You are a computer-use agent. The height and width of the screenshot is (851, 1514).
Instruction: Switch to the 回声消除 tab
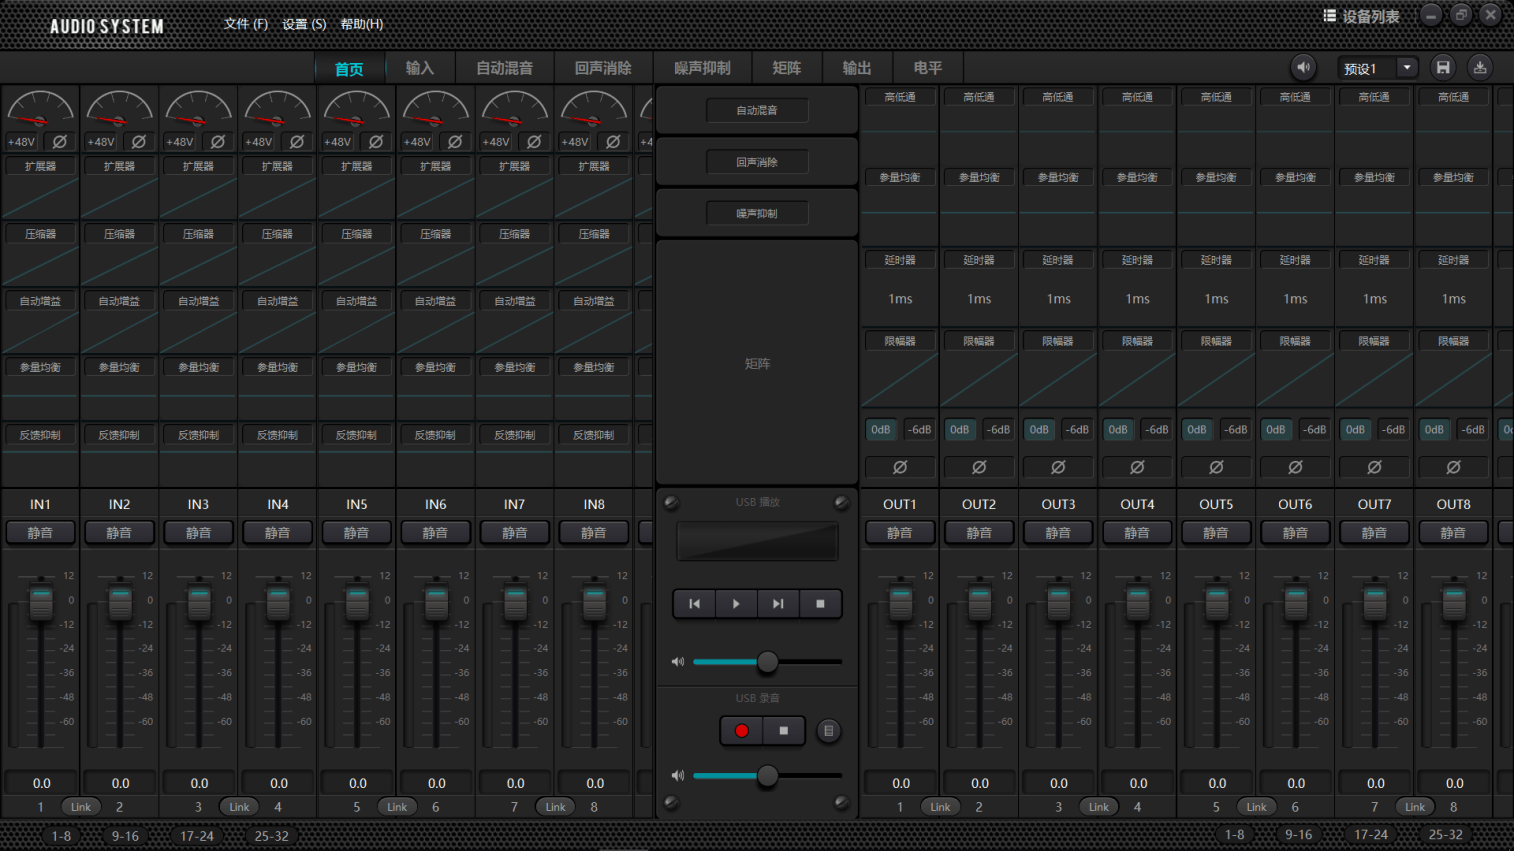point(602,68)
